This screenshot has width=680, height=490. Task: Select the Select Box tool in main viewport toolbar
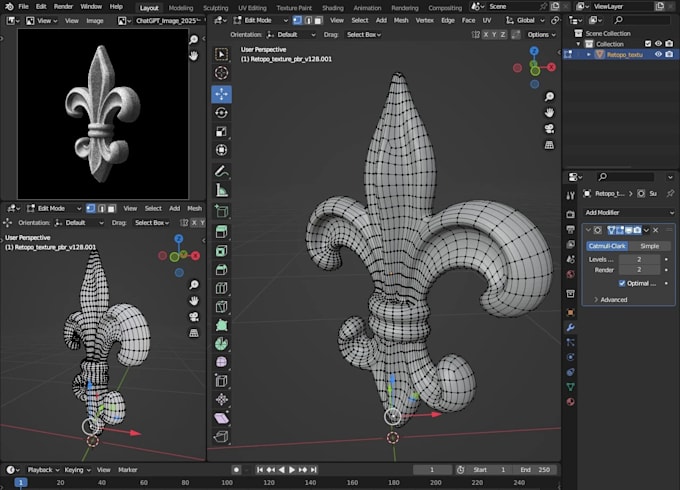(221, 54)
